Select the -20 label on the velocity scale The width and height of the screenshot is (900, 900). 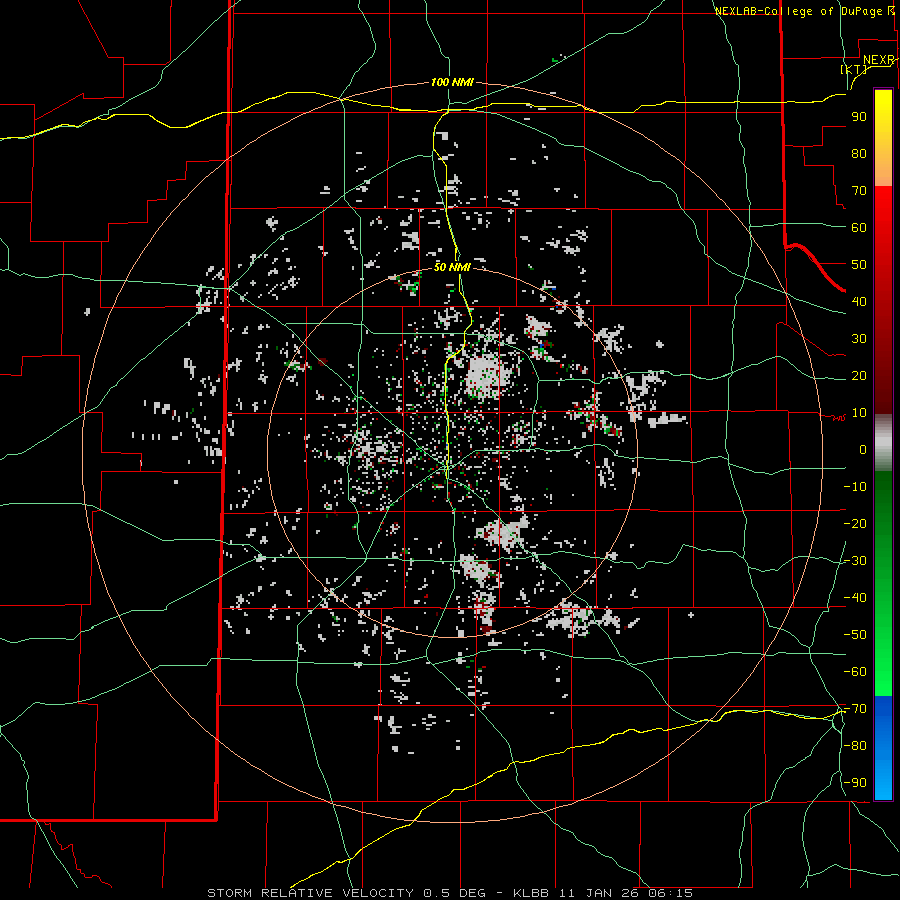[x=855, y=523]
